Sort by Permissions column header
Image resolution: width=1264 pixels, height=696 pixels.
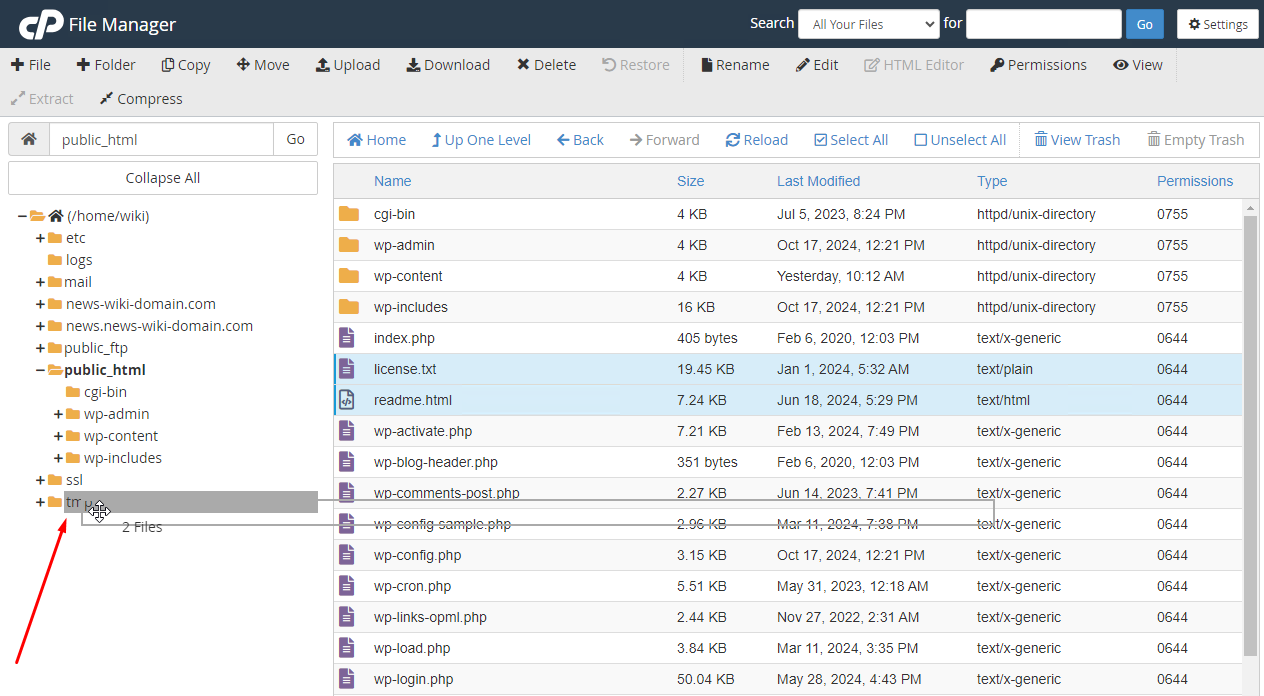1195,181
